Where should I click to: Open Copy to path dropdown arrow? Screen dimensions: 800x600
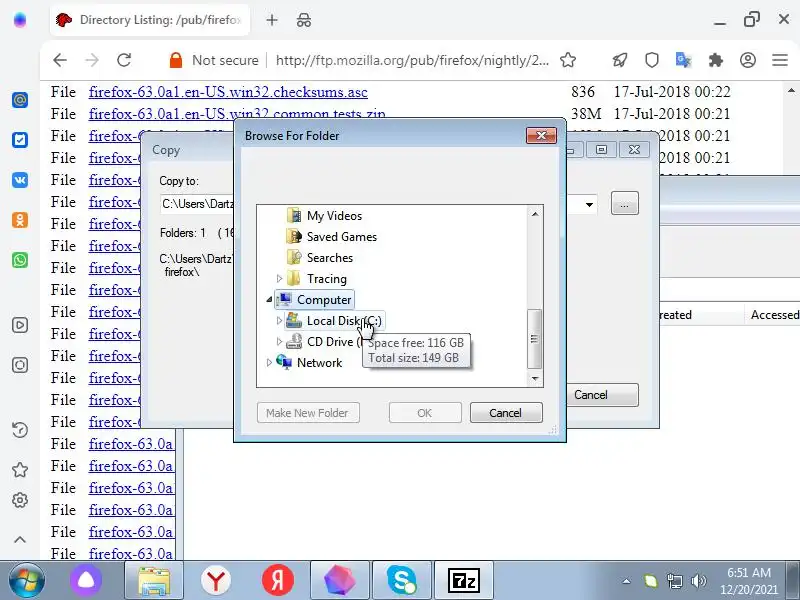(589, 204)
